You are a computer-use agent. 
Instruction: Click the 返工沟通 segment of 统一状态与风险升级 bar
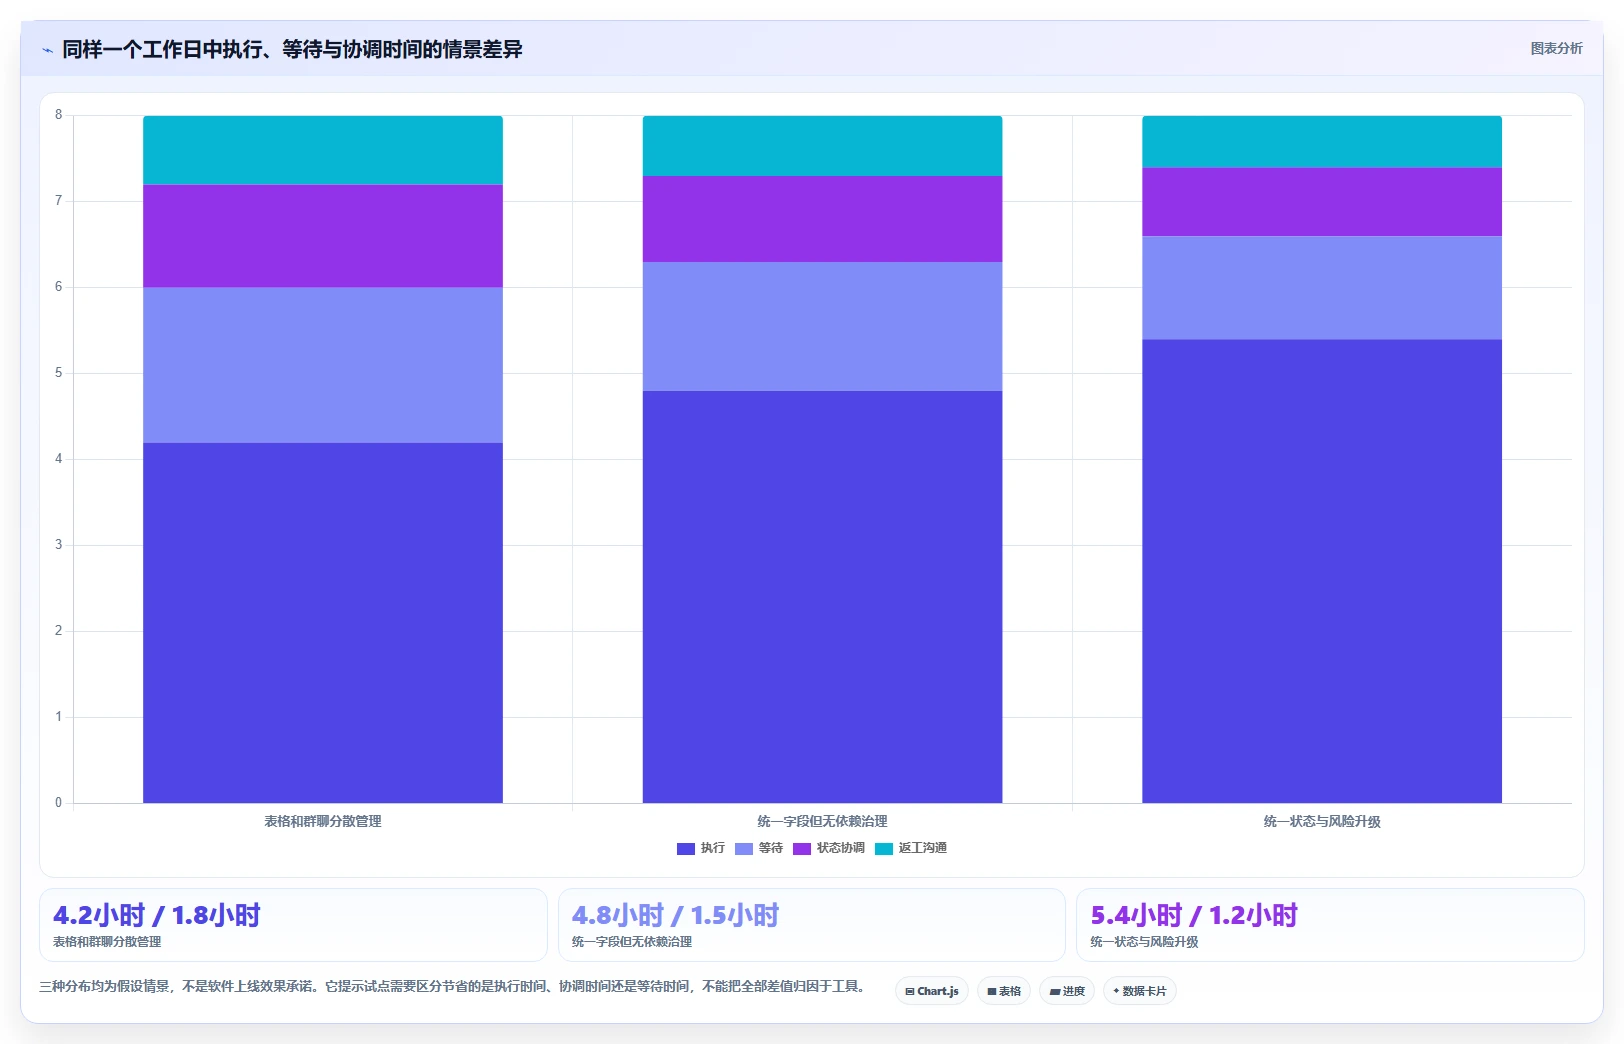pos(1322,142)
